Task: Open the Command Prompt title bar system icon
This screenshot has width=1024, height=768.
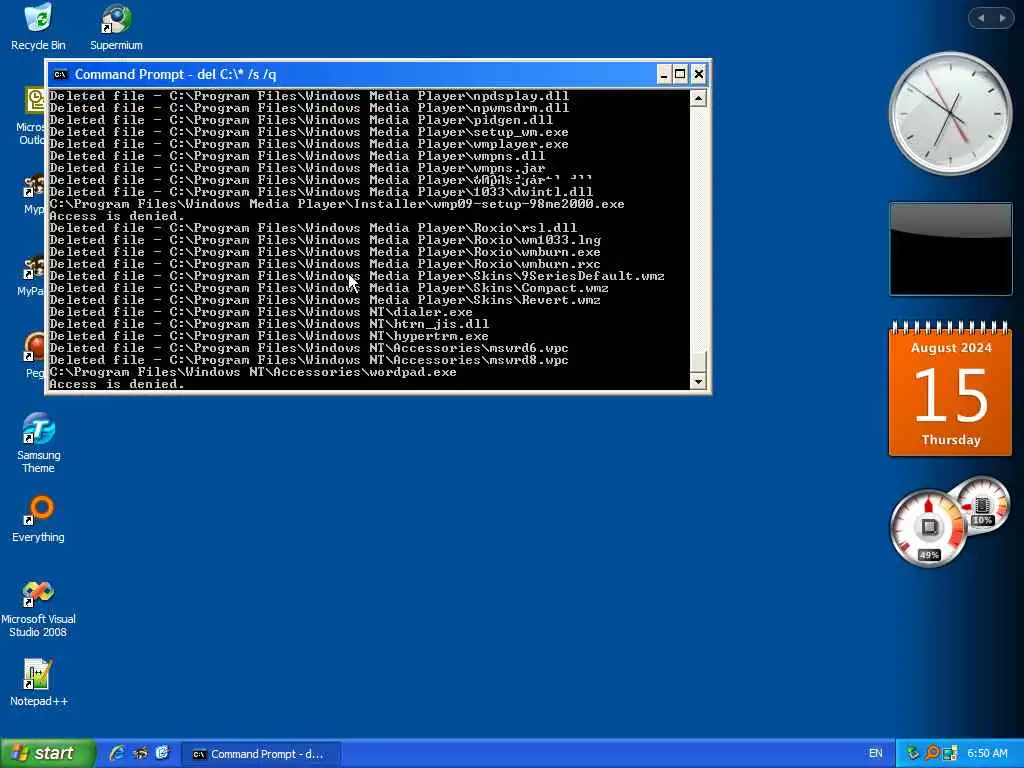Action: click(60, 74)
